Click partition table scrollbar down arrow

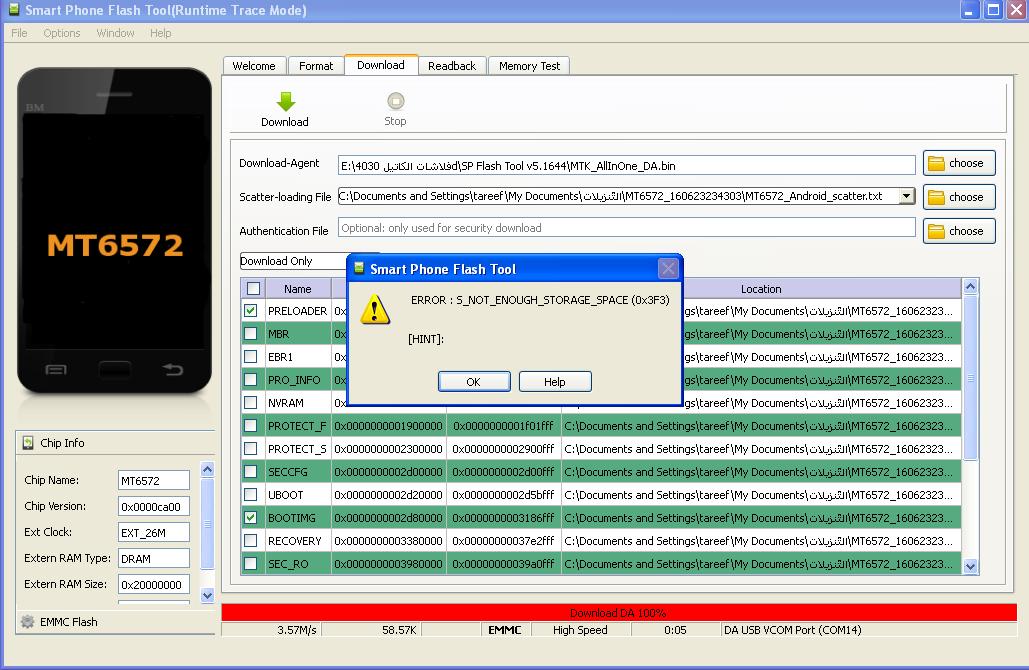(970, 566)
